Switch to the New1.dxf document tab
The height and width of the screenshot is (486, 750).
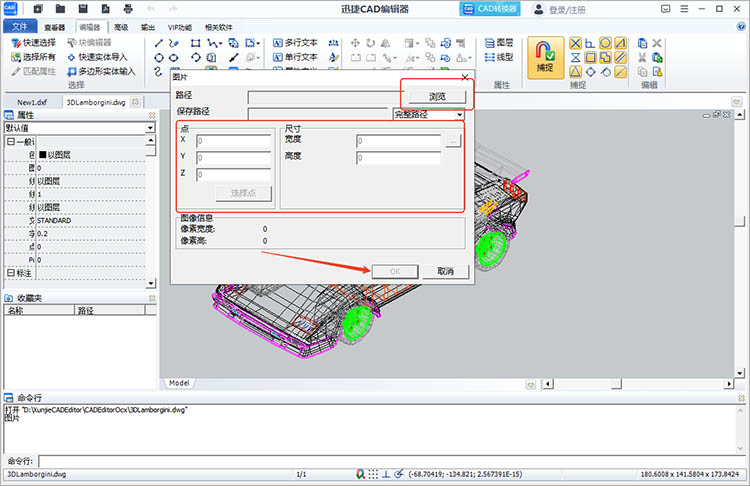coord(32,102)
